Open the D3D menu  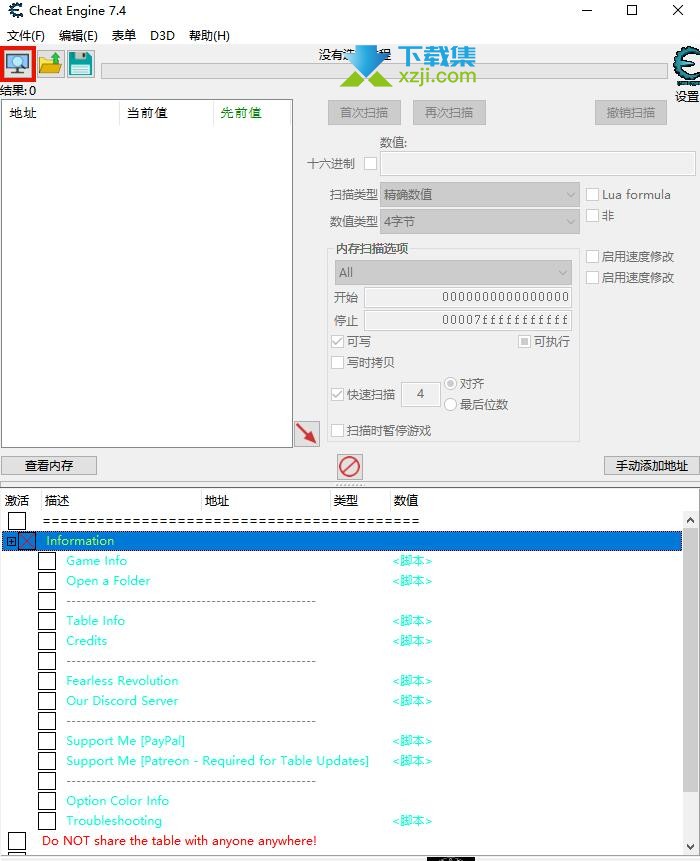(163, 36)
